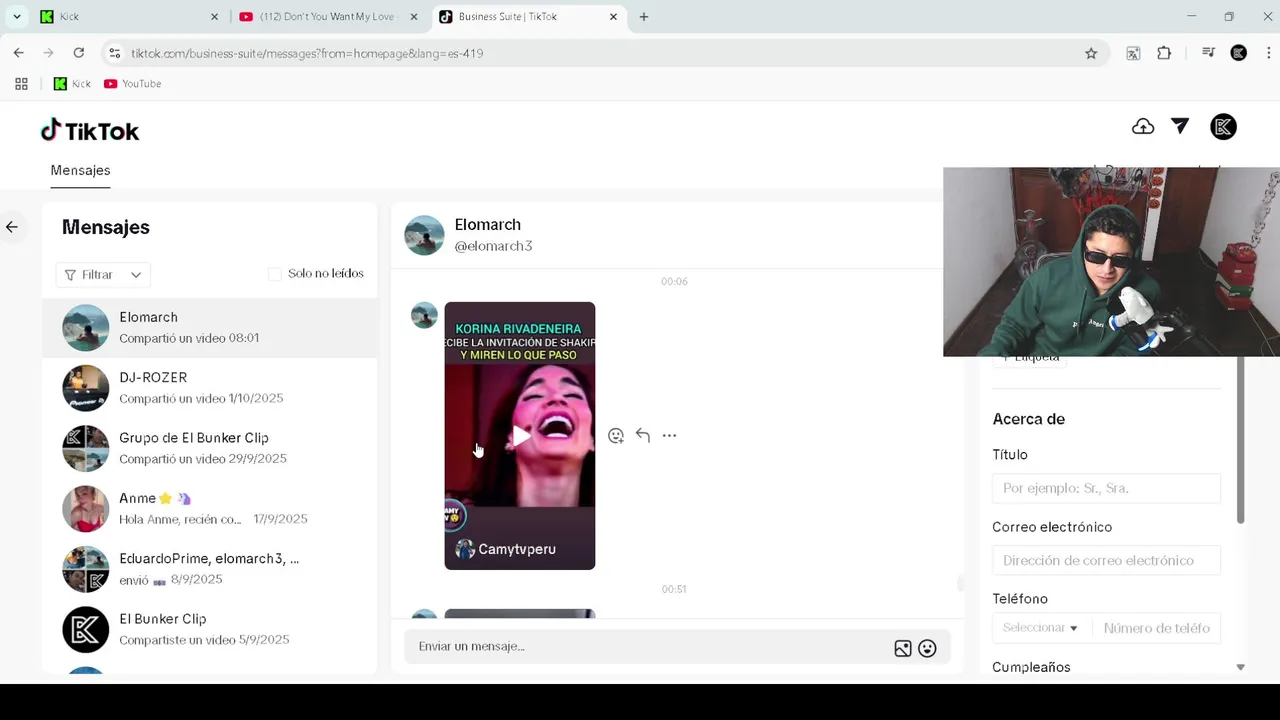Click the sender avatar beside video message
Screen dimensions: 1280x720
424,315
